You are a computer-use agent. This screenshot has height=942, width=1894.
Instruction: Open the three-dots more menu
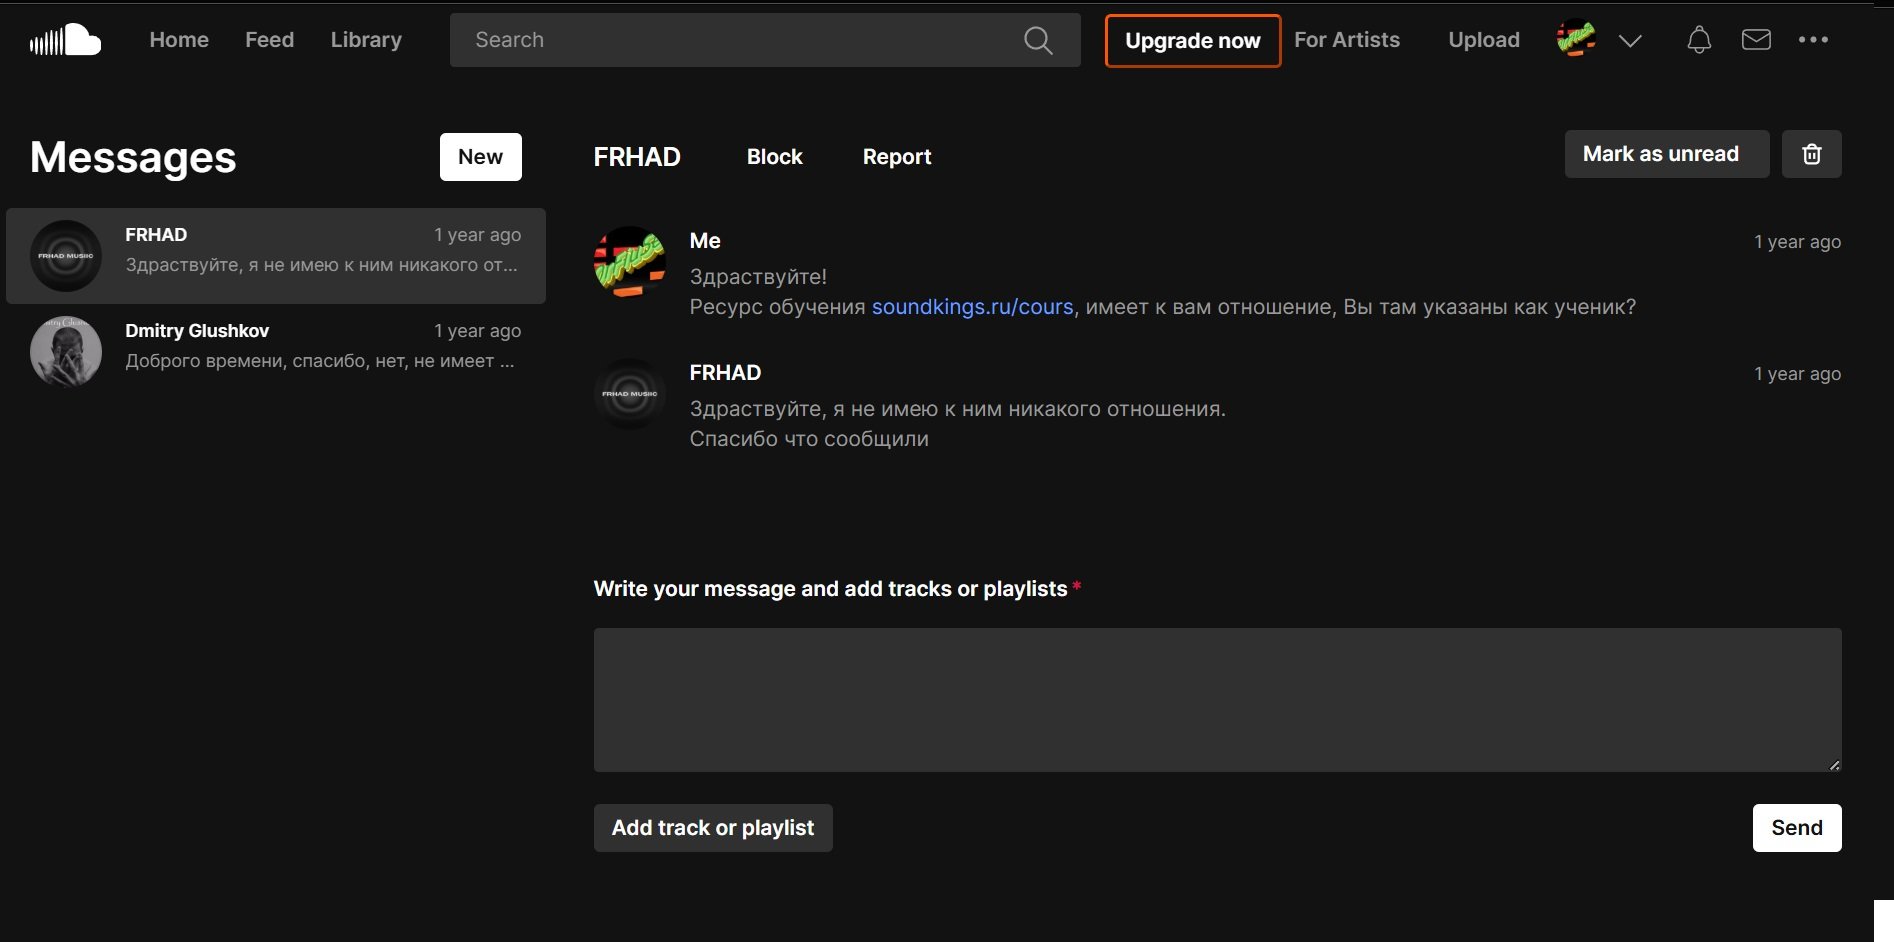click(x=1813, y=40)
